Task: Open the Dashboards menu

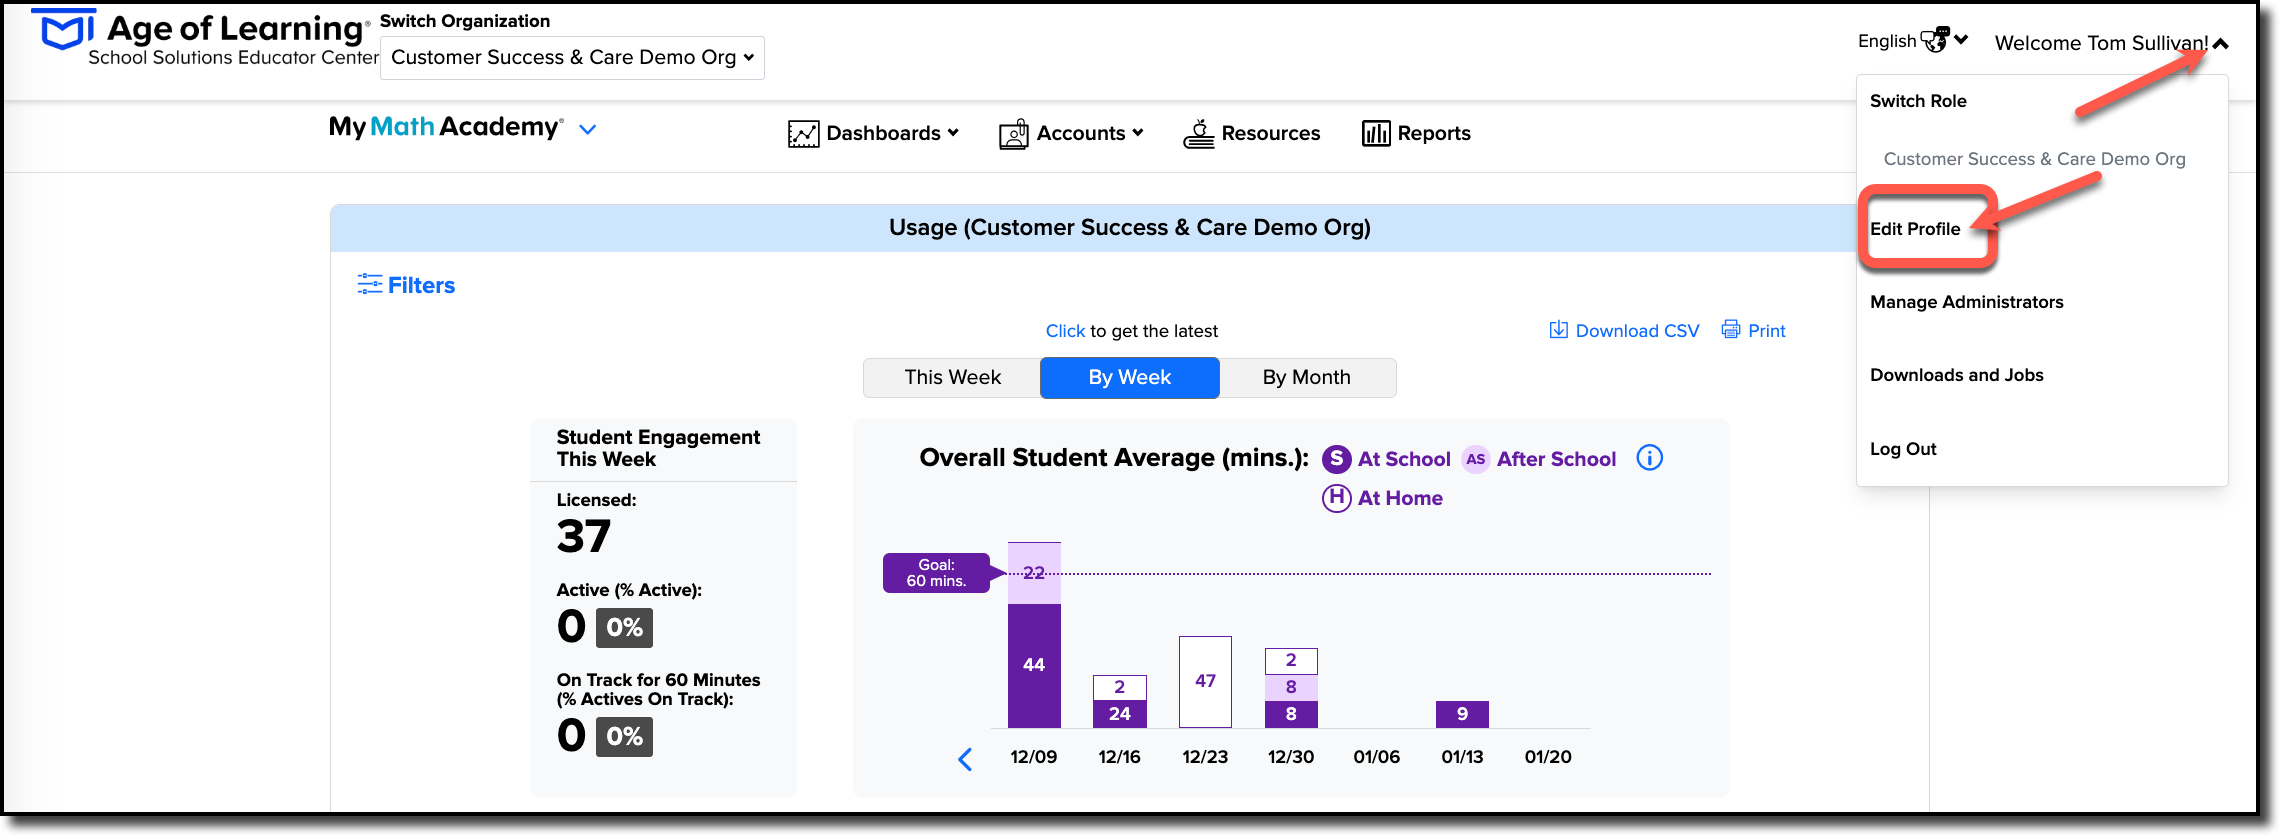Action: click(x=873, y=133)
